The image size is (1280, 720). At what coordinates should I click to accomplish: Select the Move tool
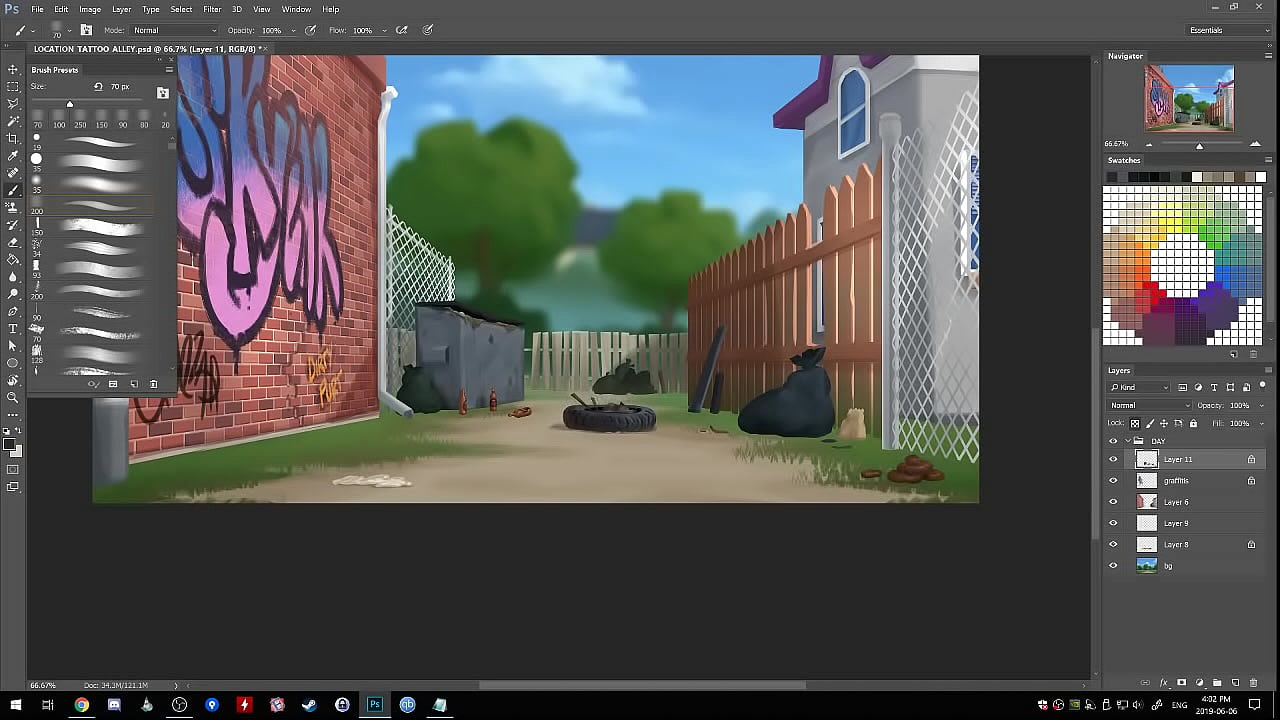tap(13, 69)
